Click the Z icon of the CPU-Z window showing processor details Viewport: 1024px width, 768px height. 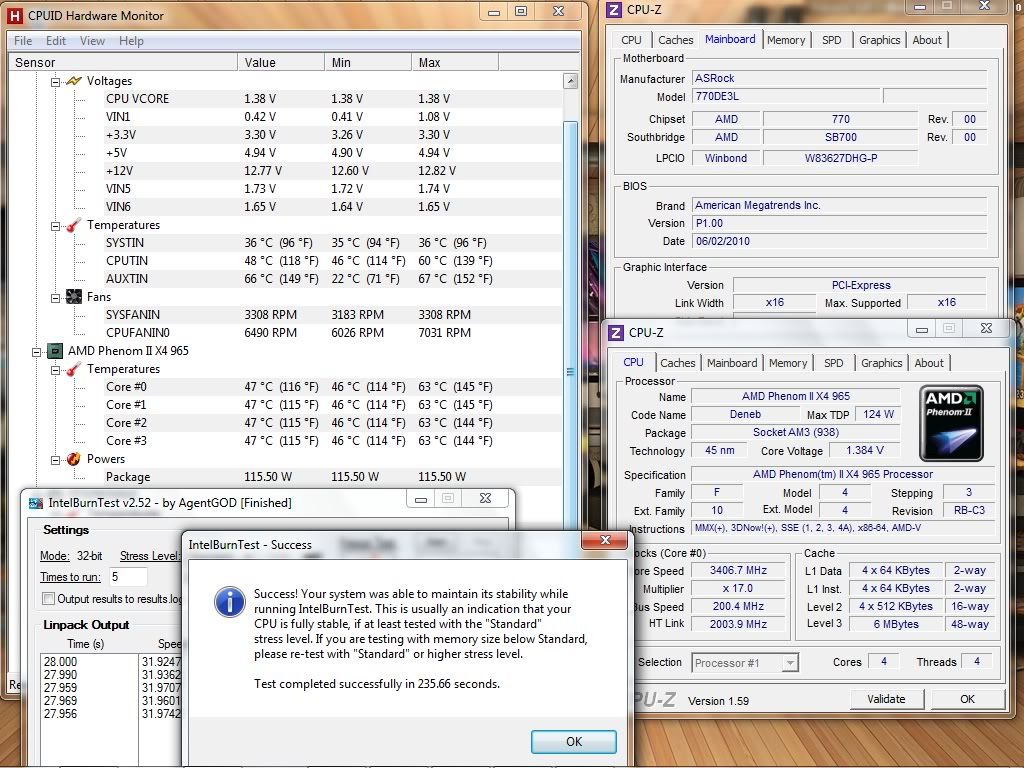pos(616,332)
